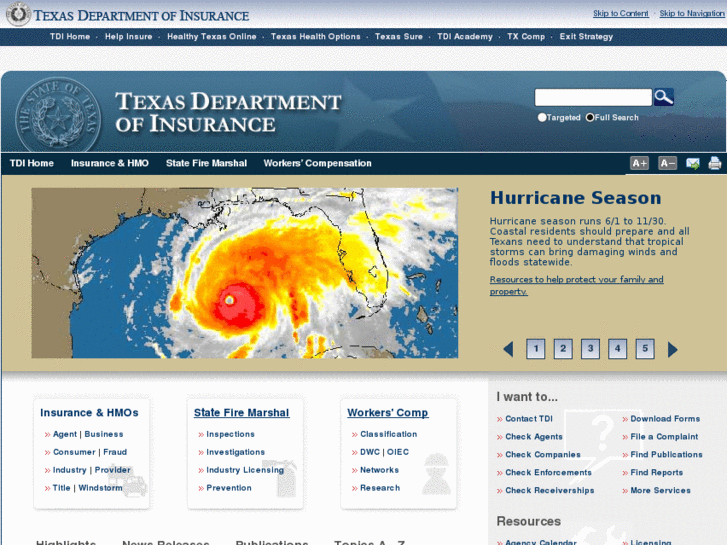
Task: Click the print page icon
Action: 715,163
